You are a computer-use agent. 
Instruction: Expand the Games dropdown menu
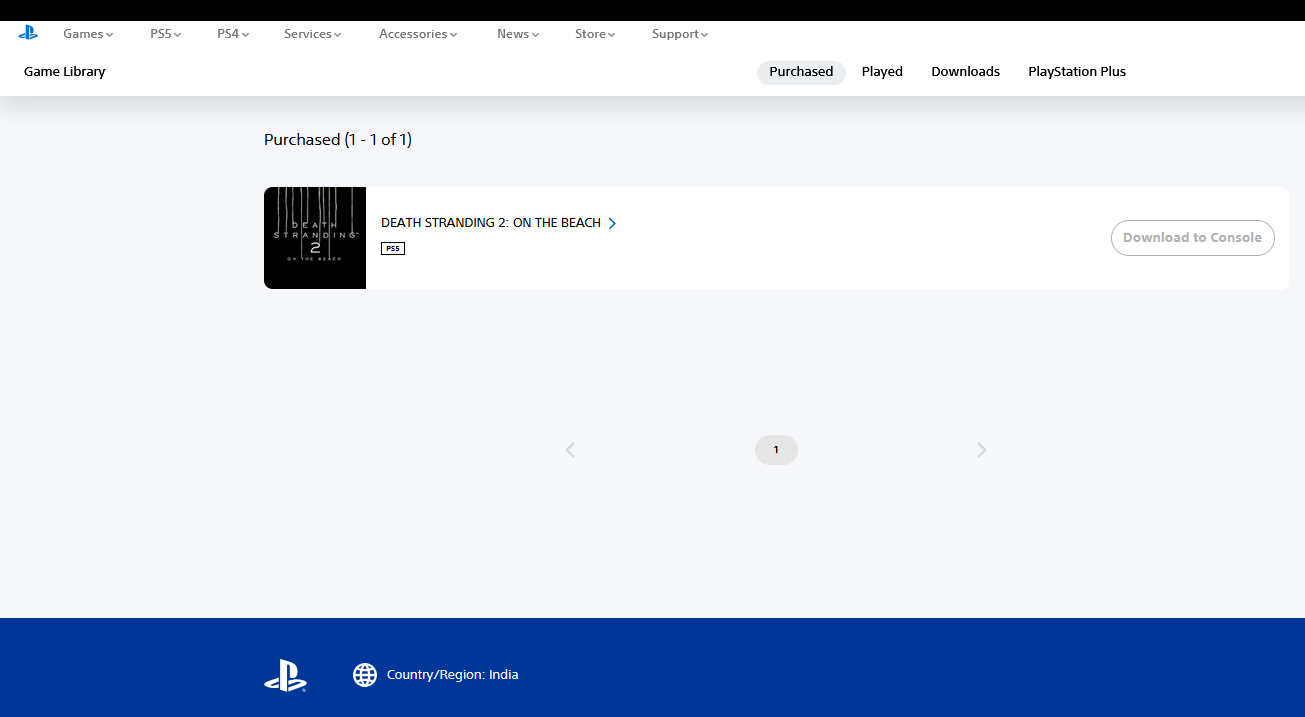(88, 34)
